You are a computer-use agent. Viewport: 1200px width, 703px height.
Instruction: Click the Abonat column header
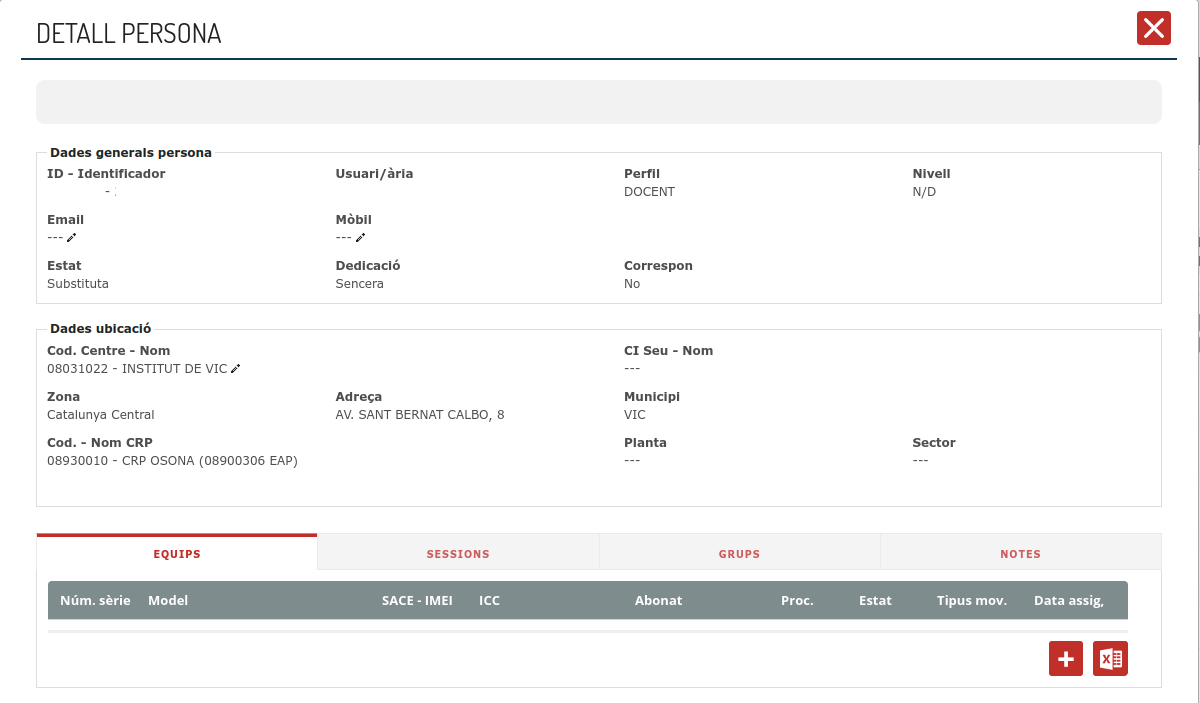pos(658,601)
